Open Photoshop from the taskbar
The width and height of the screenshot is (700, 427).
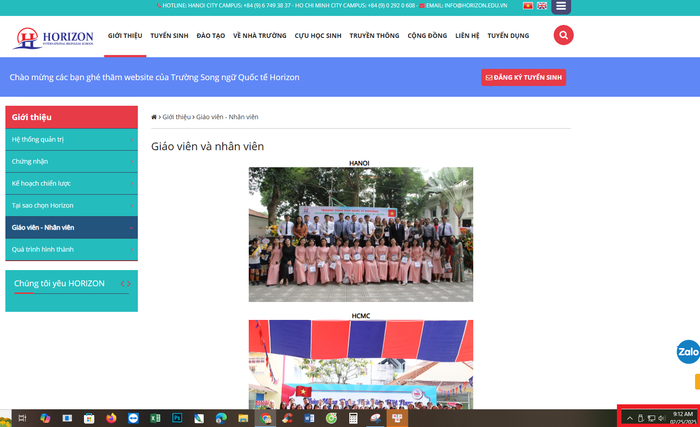tap(177, 417)
